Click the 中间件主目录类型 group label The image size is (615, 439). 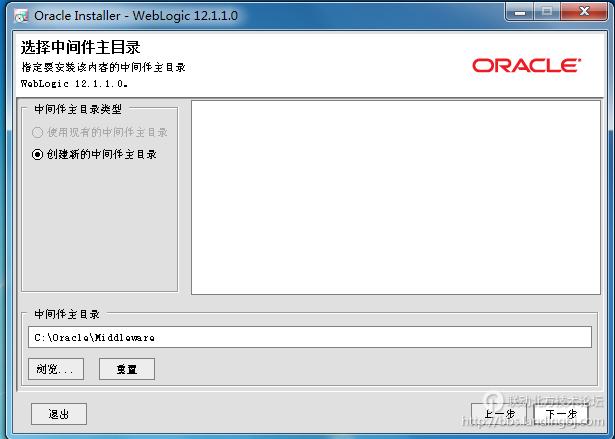coord(78,109)
